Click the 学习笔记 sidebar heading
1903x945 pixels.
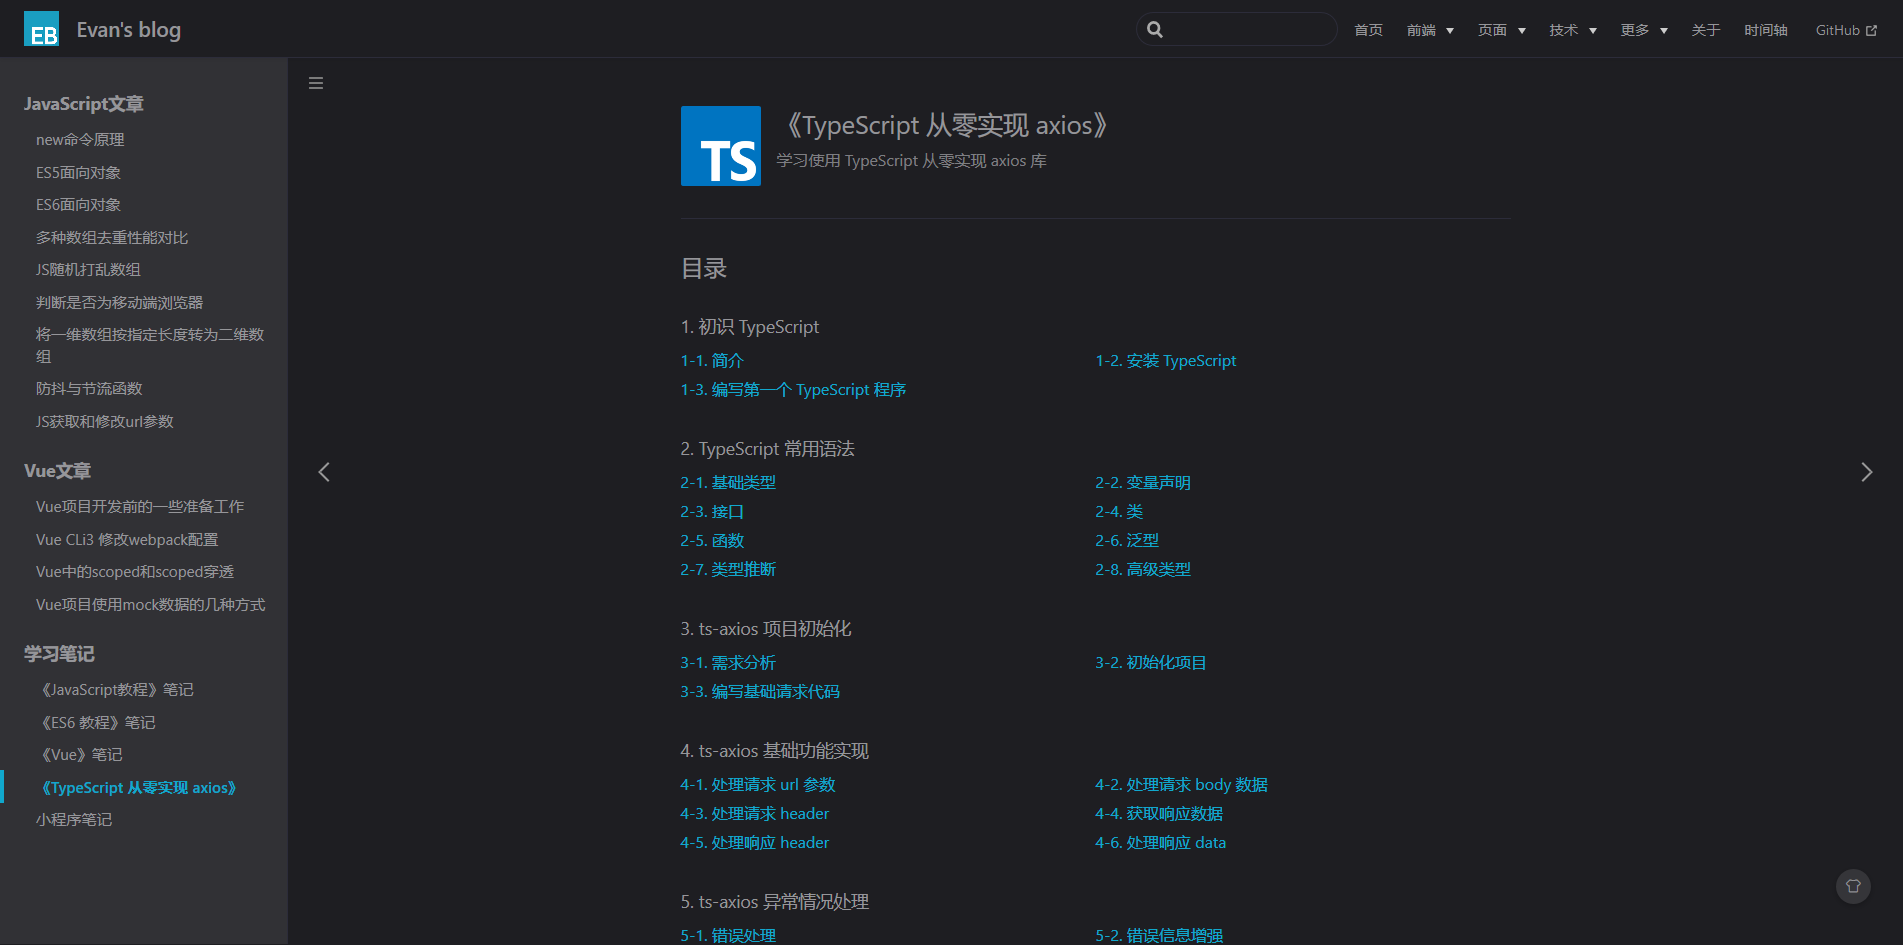(x=59, y=654)
